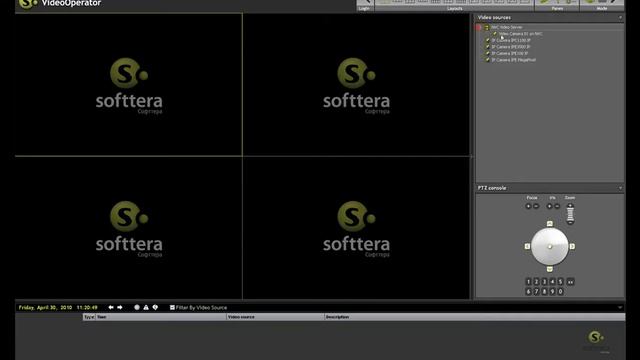This screenshot has width=640, height=360.
Task: Zoom in with top of Zoom slider
Action: tap(570, 206)
